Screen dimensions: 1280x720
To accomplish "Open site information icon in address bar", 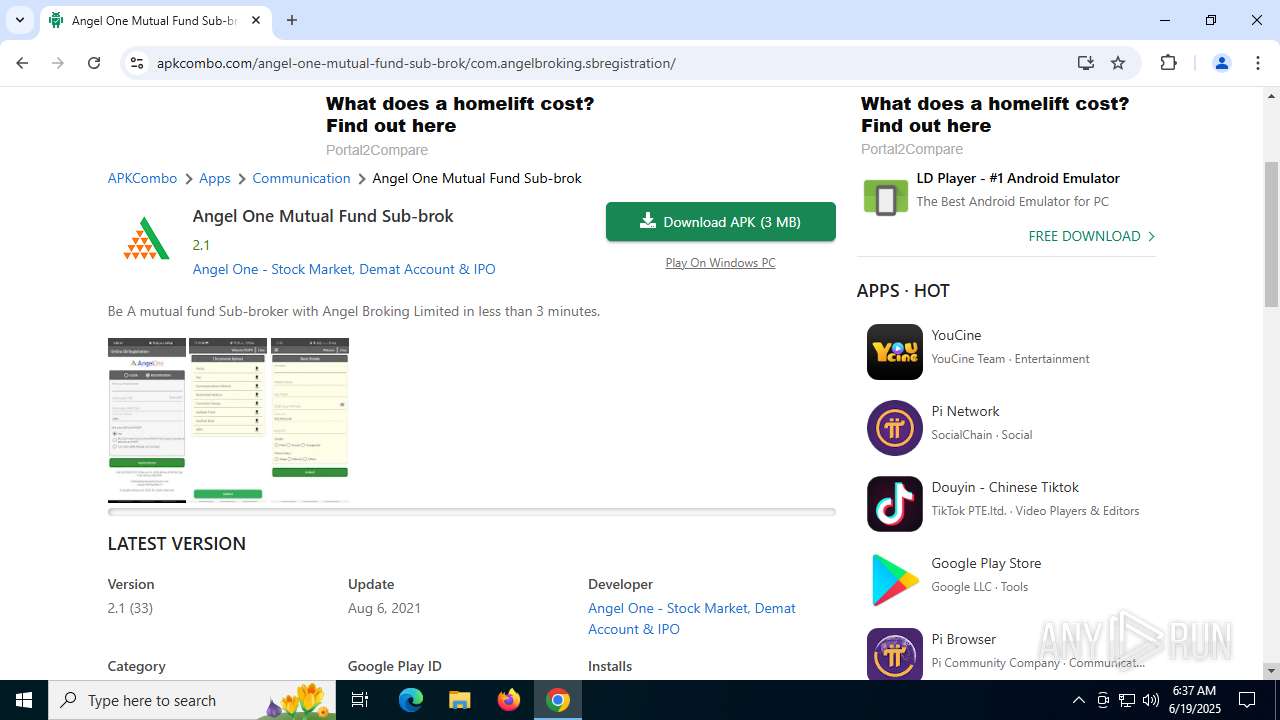I will (x=136, y=63).
